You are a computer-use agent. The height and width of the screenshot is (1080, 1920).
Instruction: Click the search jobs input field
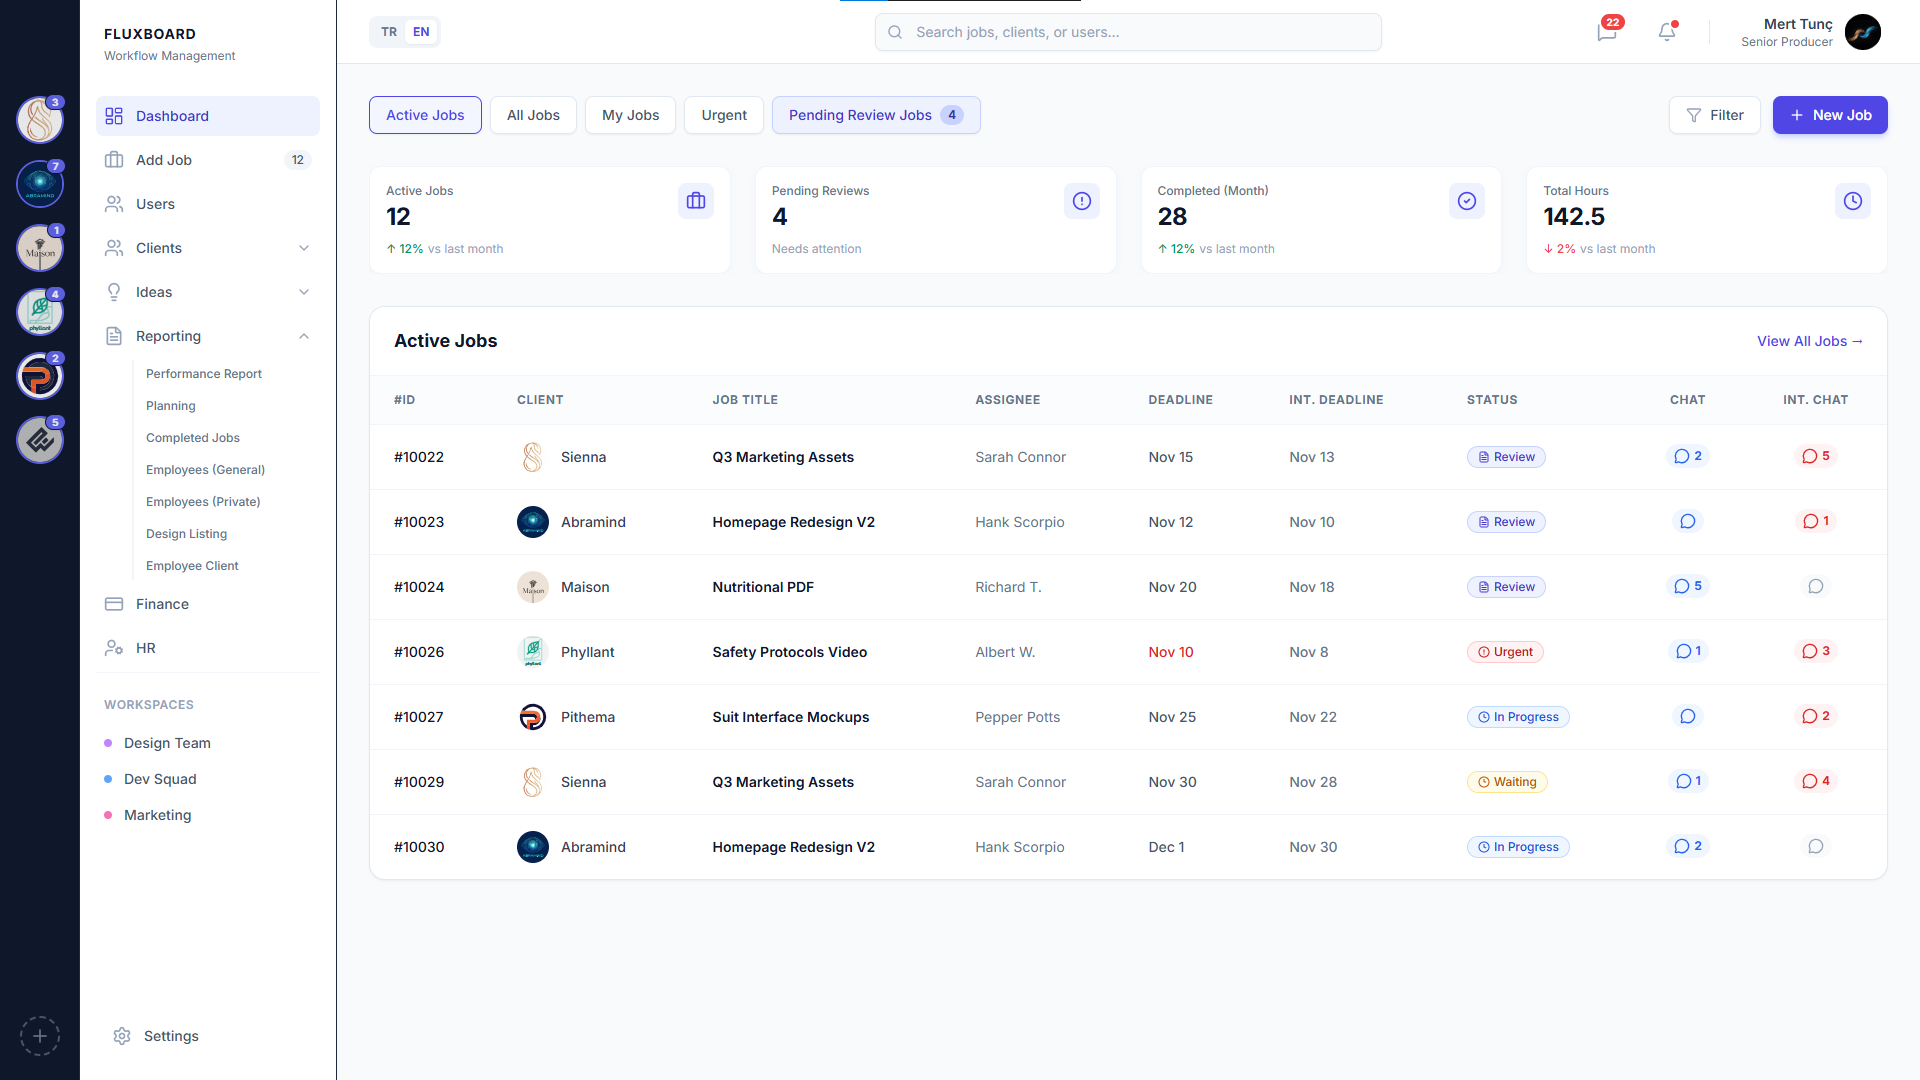[1127, 32]
